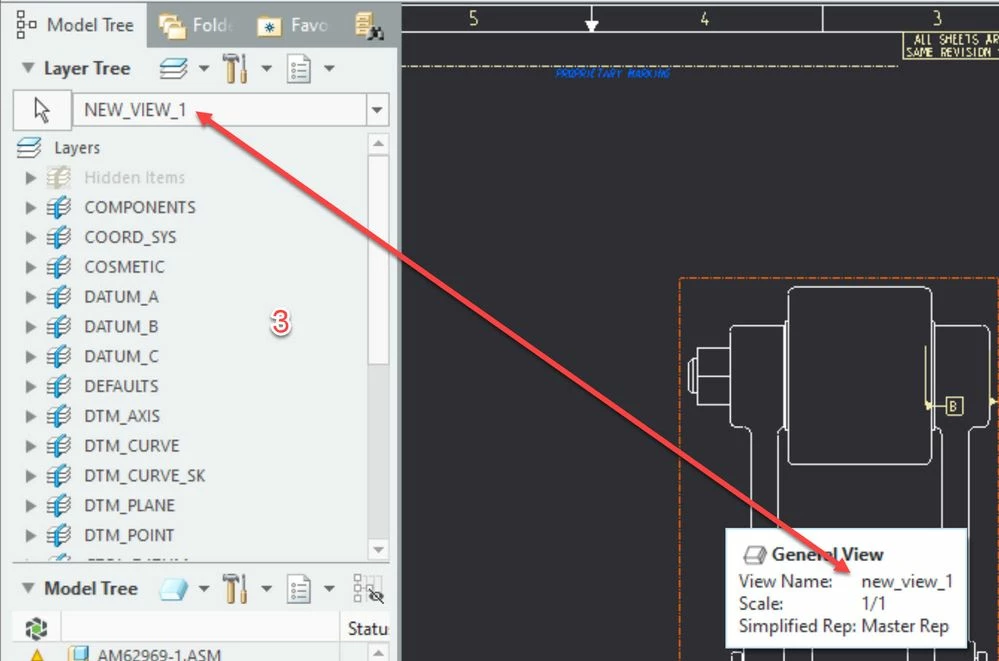The image size is (999, 661).
Task: Open the Model Tree view dropdown arrow
Action: [204, 588]
